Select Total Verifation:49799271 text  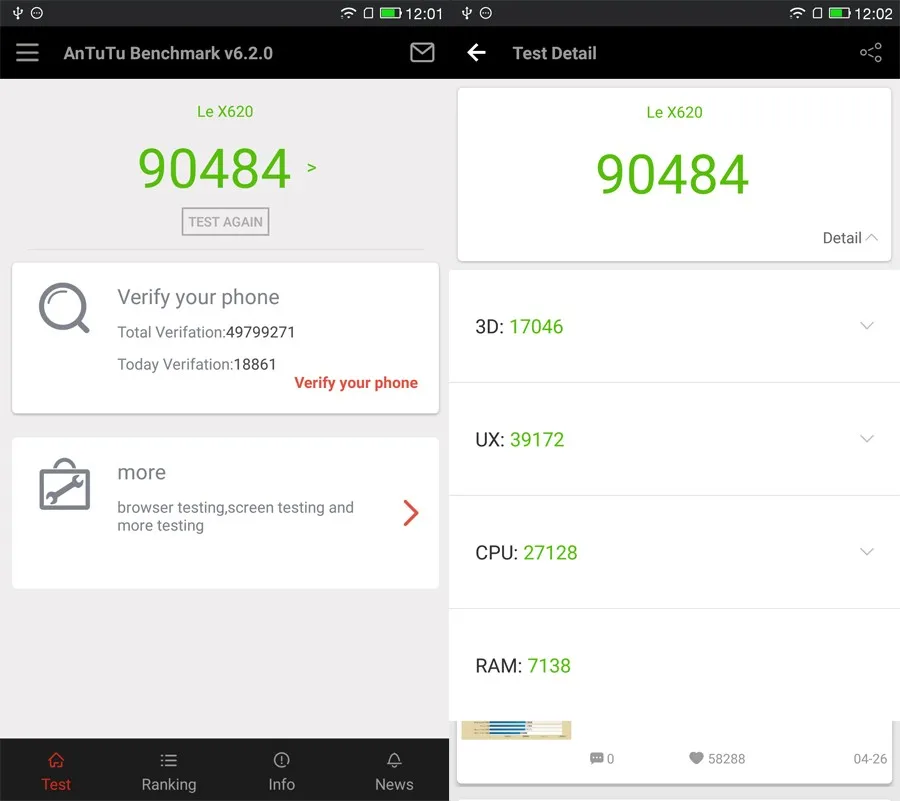(206, 332)
